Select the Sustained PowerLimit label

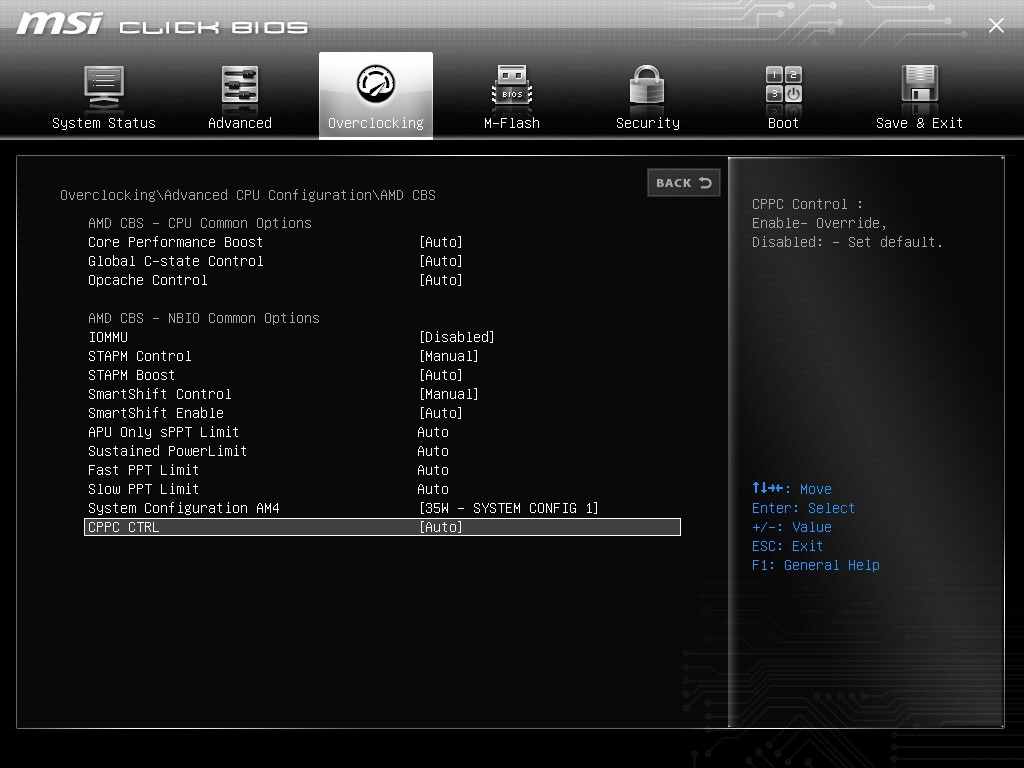[x=167, y=451]
